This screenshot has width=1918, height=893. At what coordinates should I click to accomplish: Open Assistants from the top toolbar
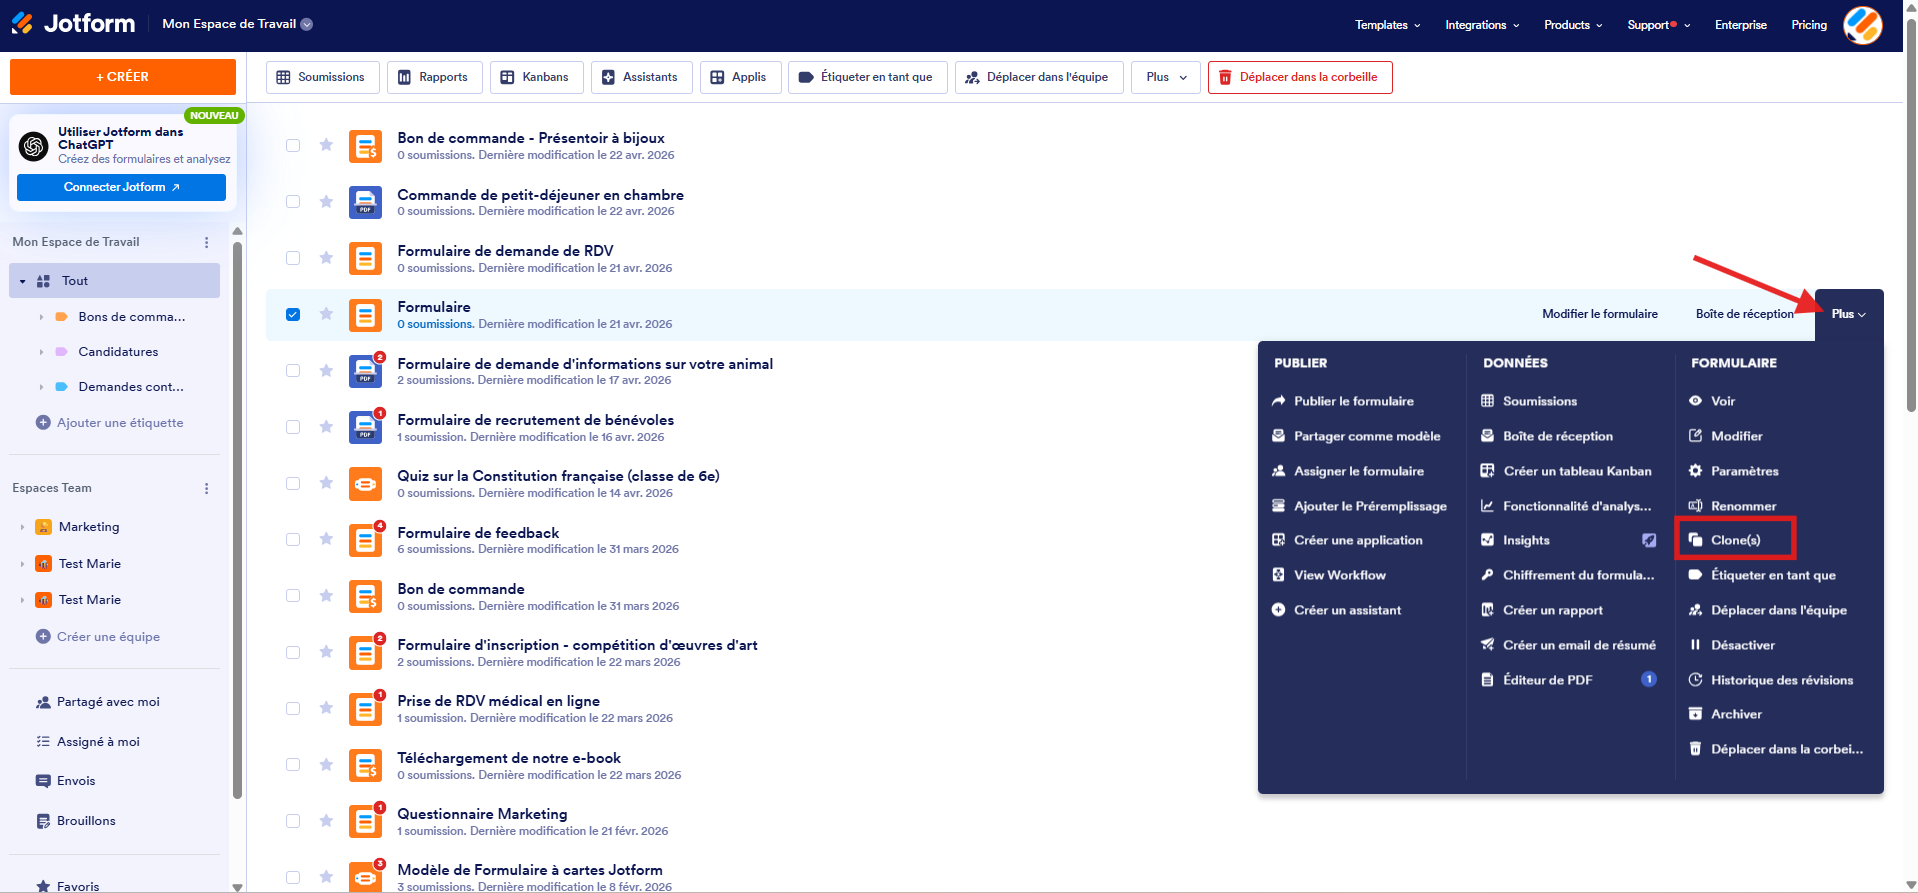[x=641, y=77]
